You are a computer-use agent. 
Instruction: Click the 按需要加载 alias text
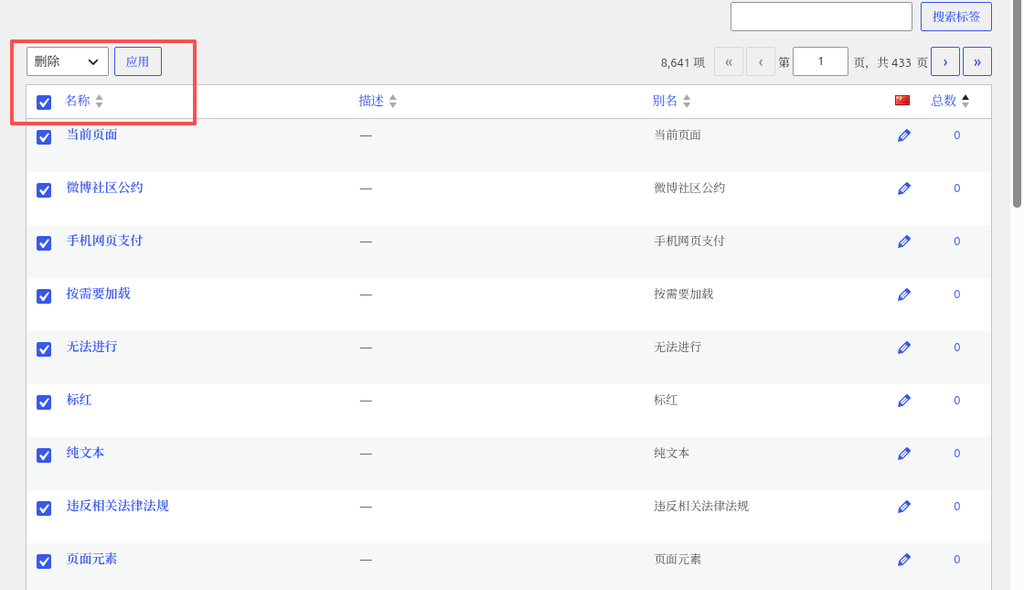point(684,294)
